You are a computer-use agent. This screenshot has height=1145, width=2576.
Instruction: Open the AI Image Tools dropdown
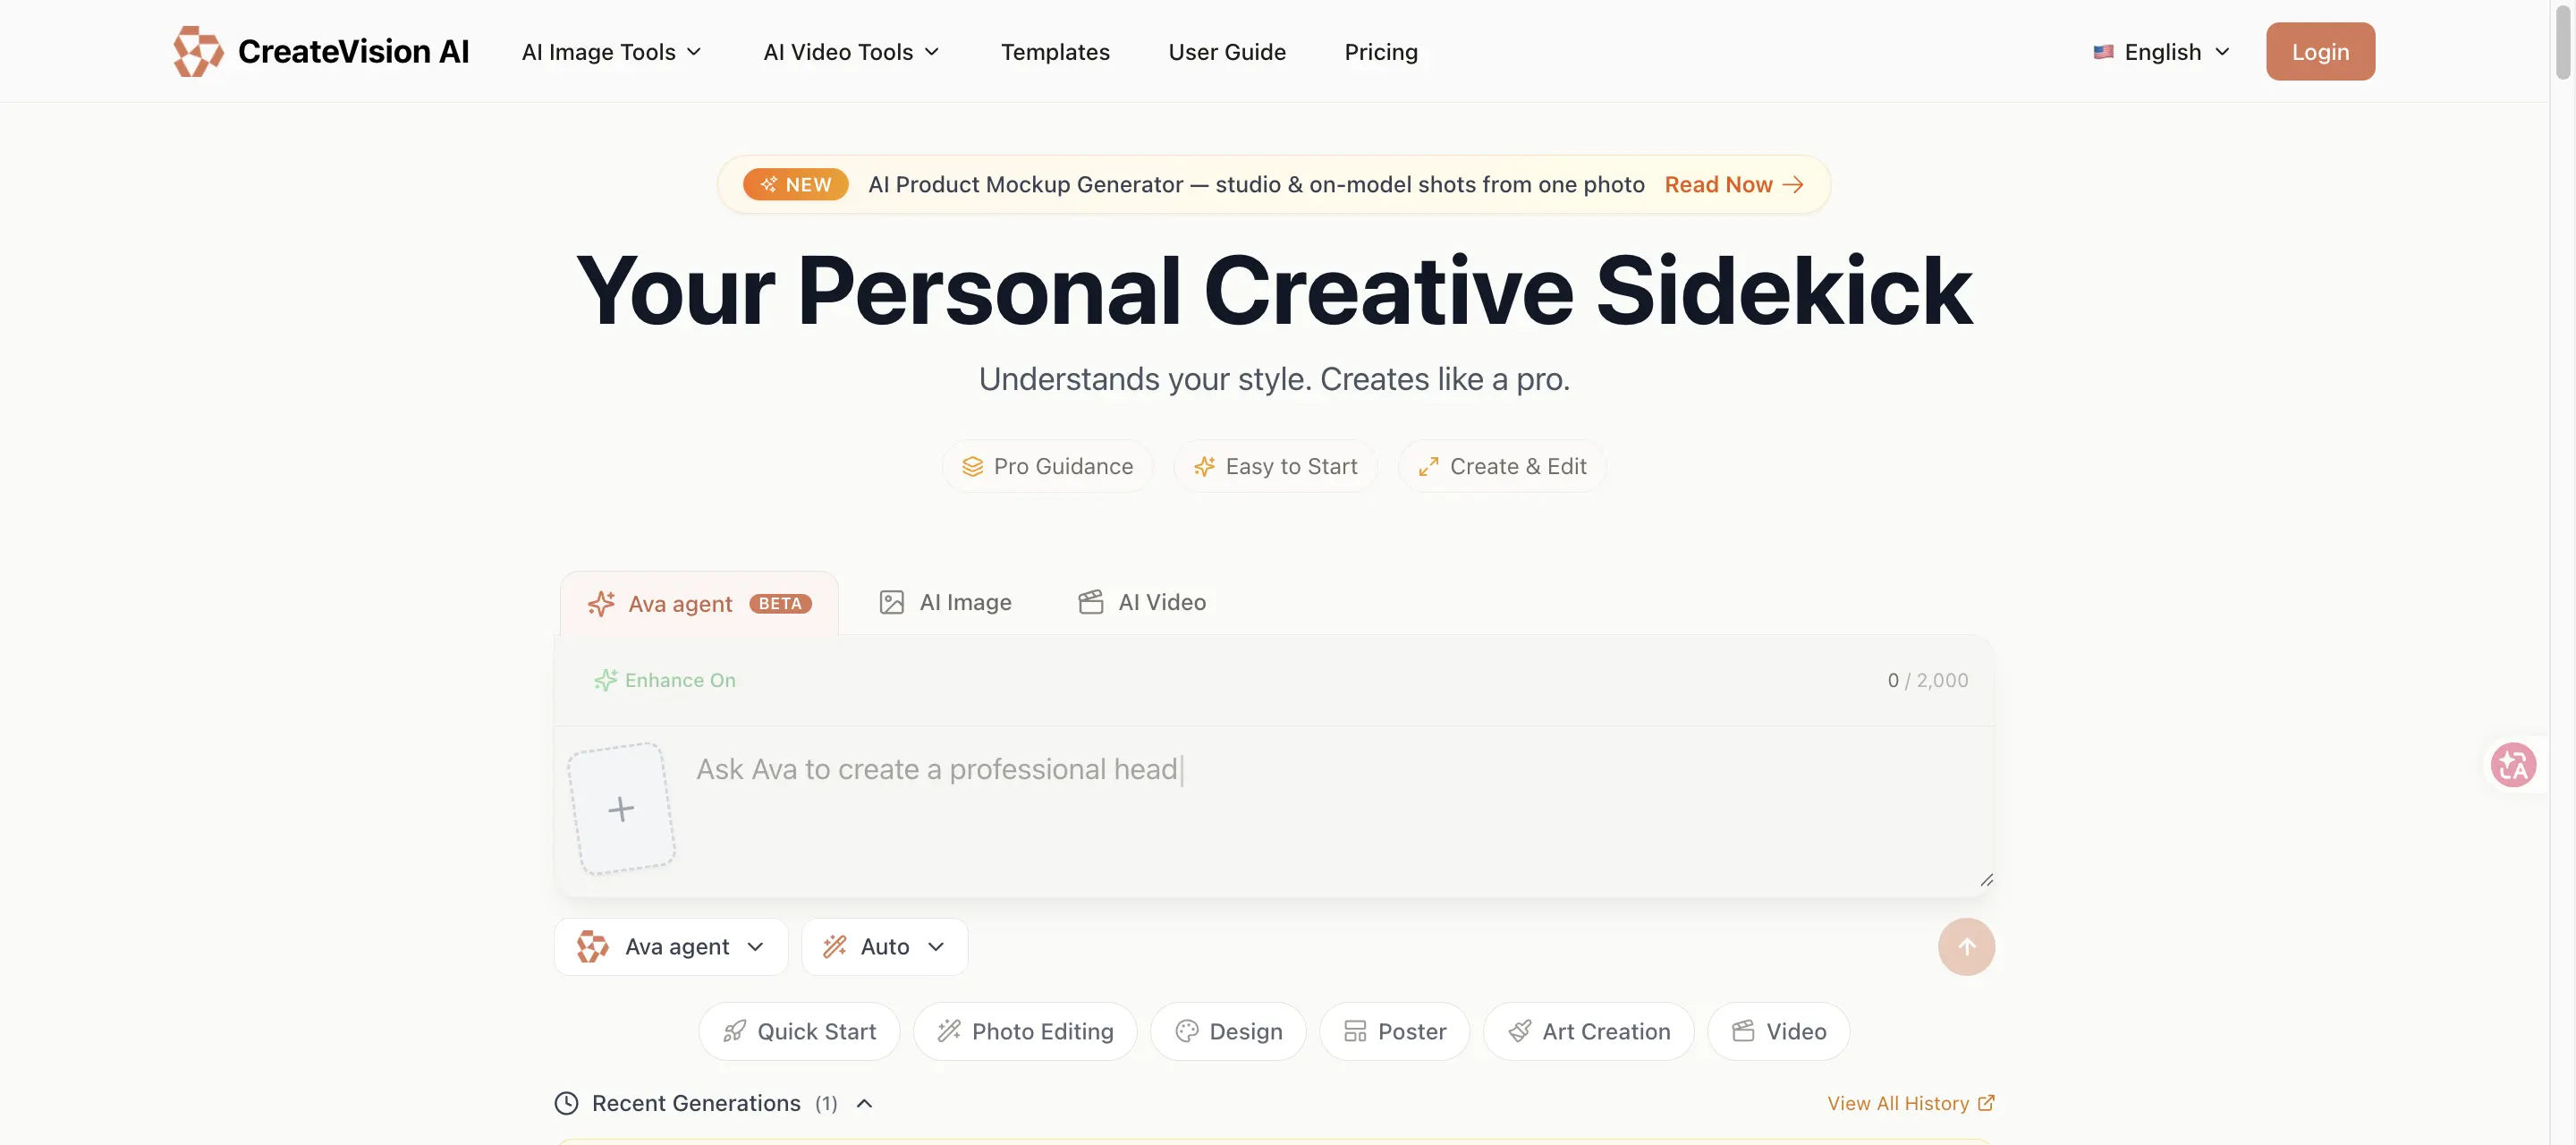(x=612, y=51)
